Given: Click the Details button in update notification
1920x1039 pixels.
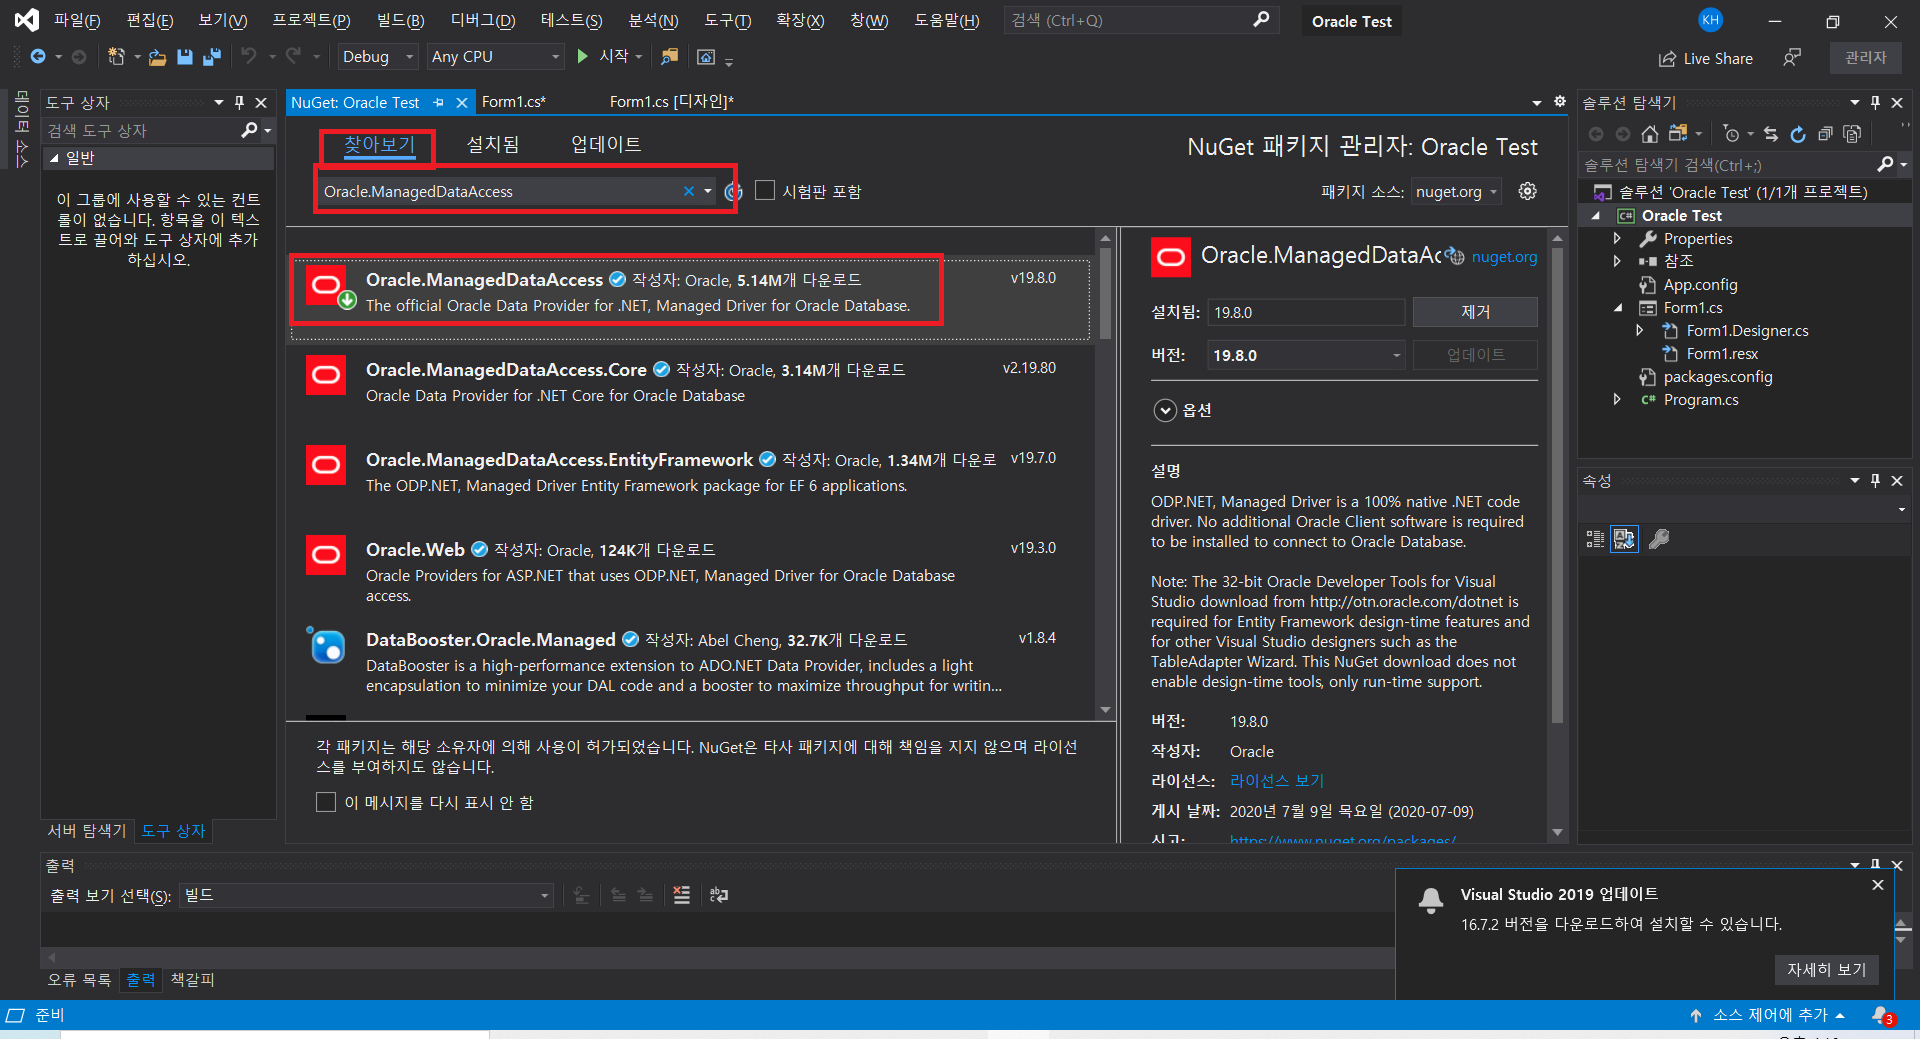Looking at the screenshot, I should coord(1827,969).
